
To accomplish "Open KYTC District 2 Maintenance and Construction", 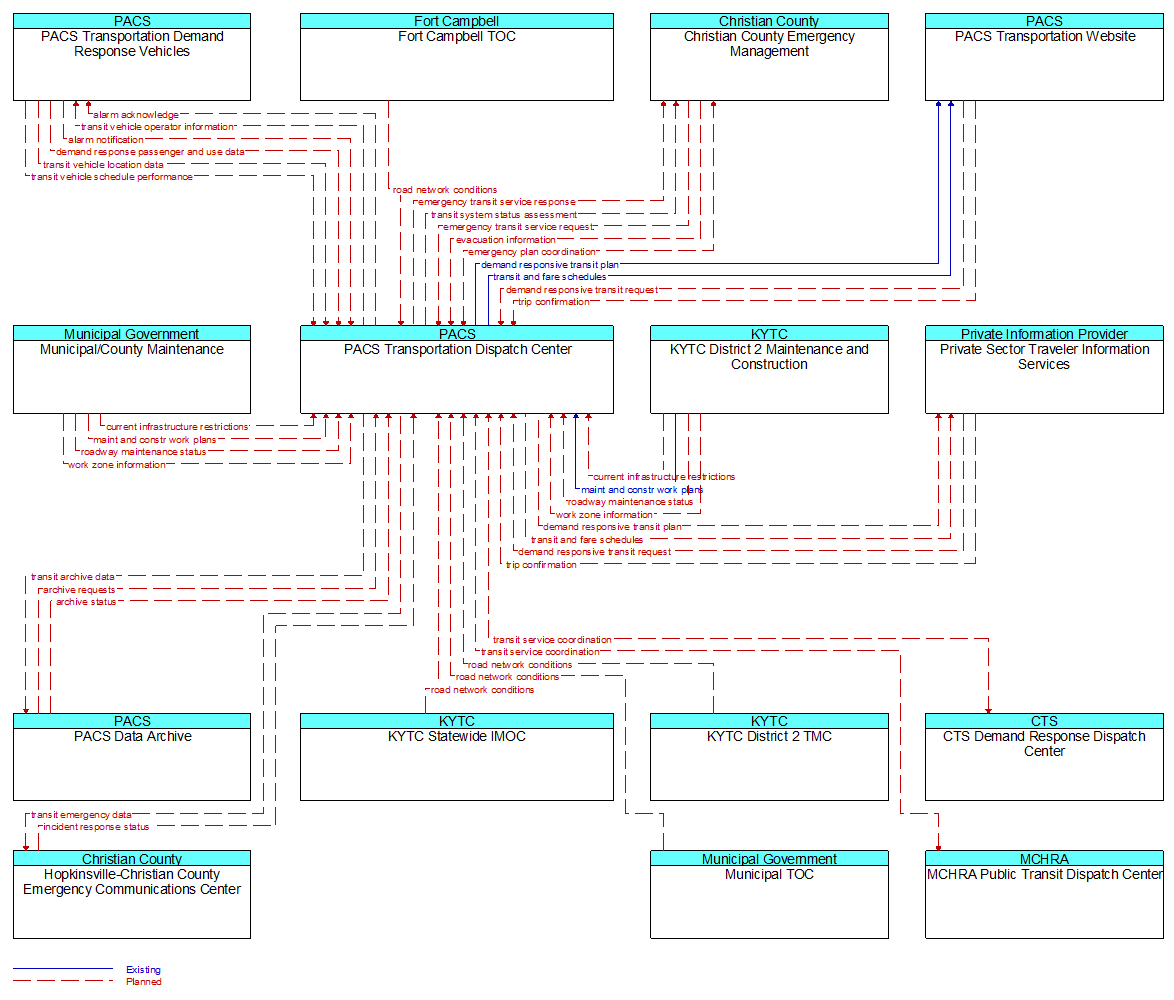I will (769, 370).
